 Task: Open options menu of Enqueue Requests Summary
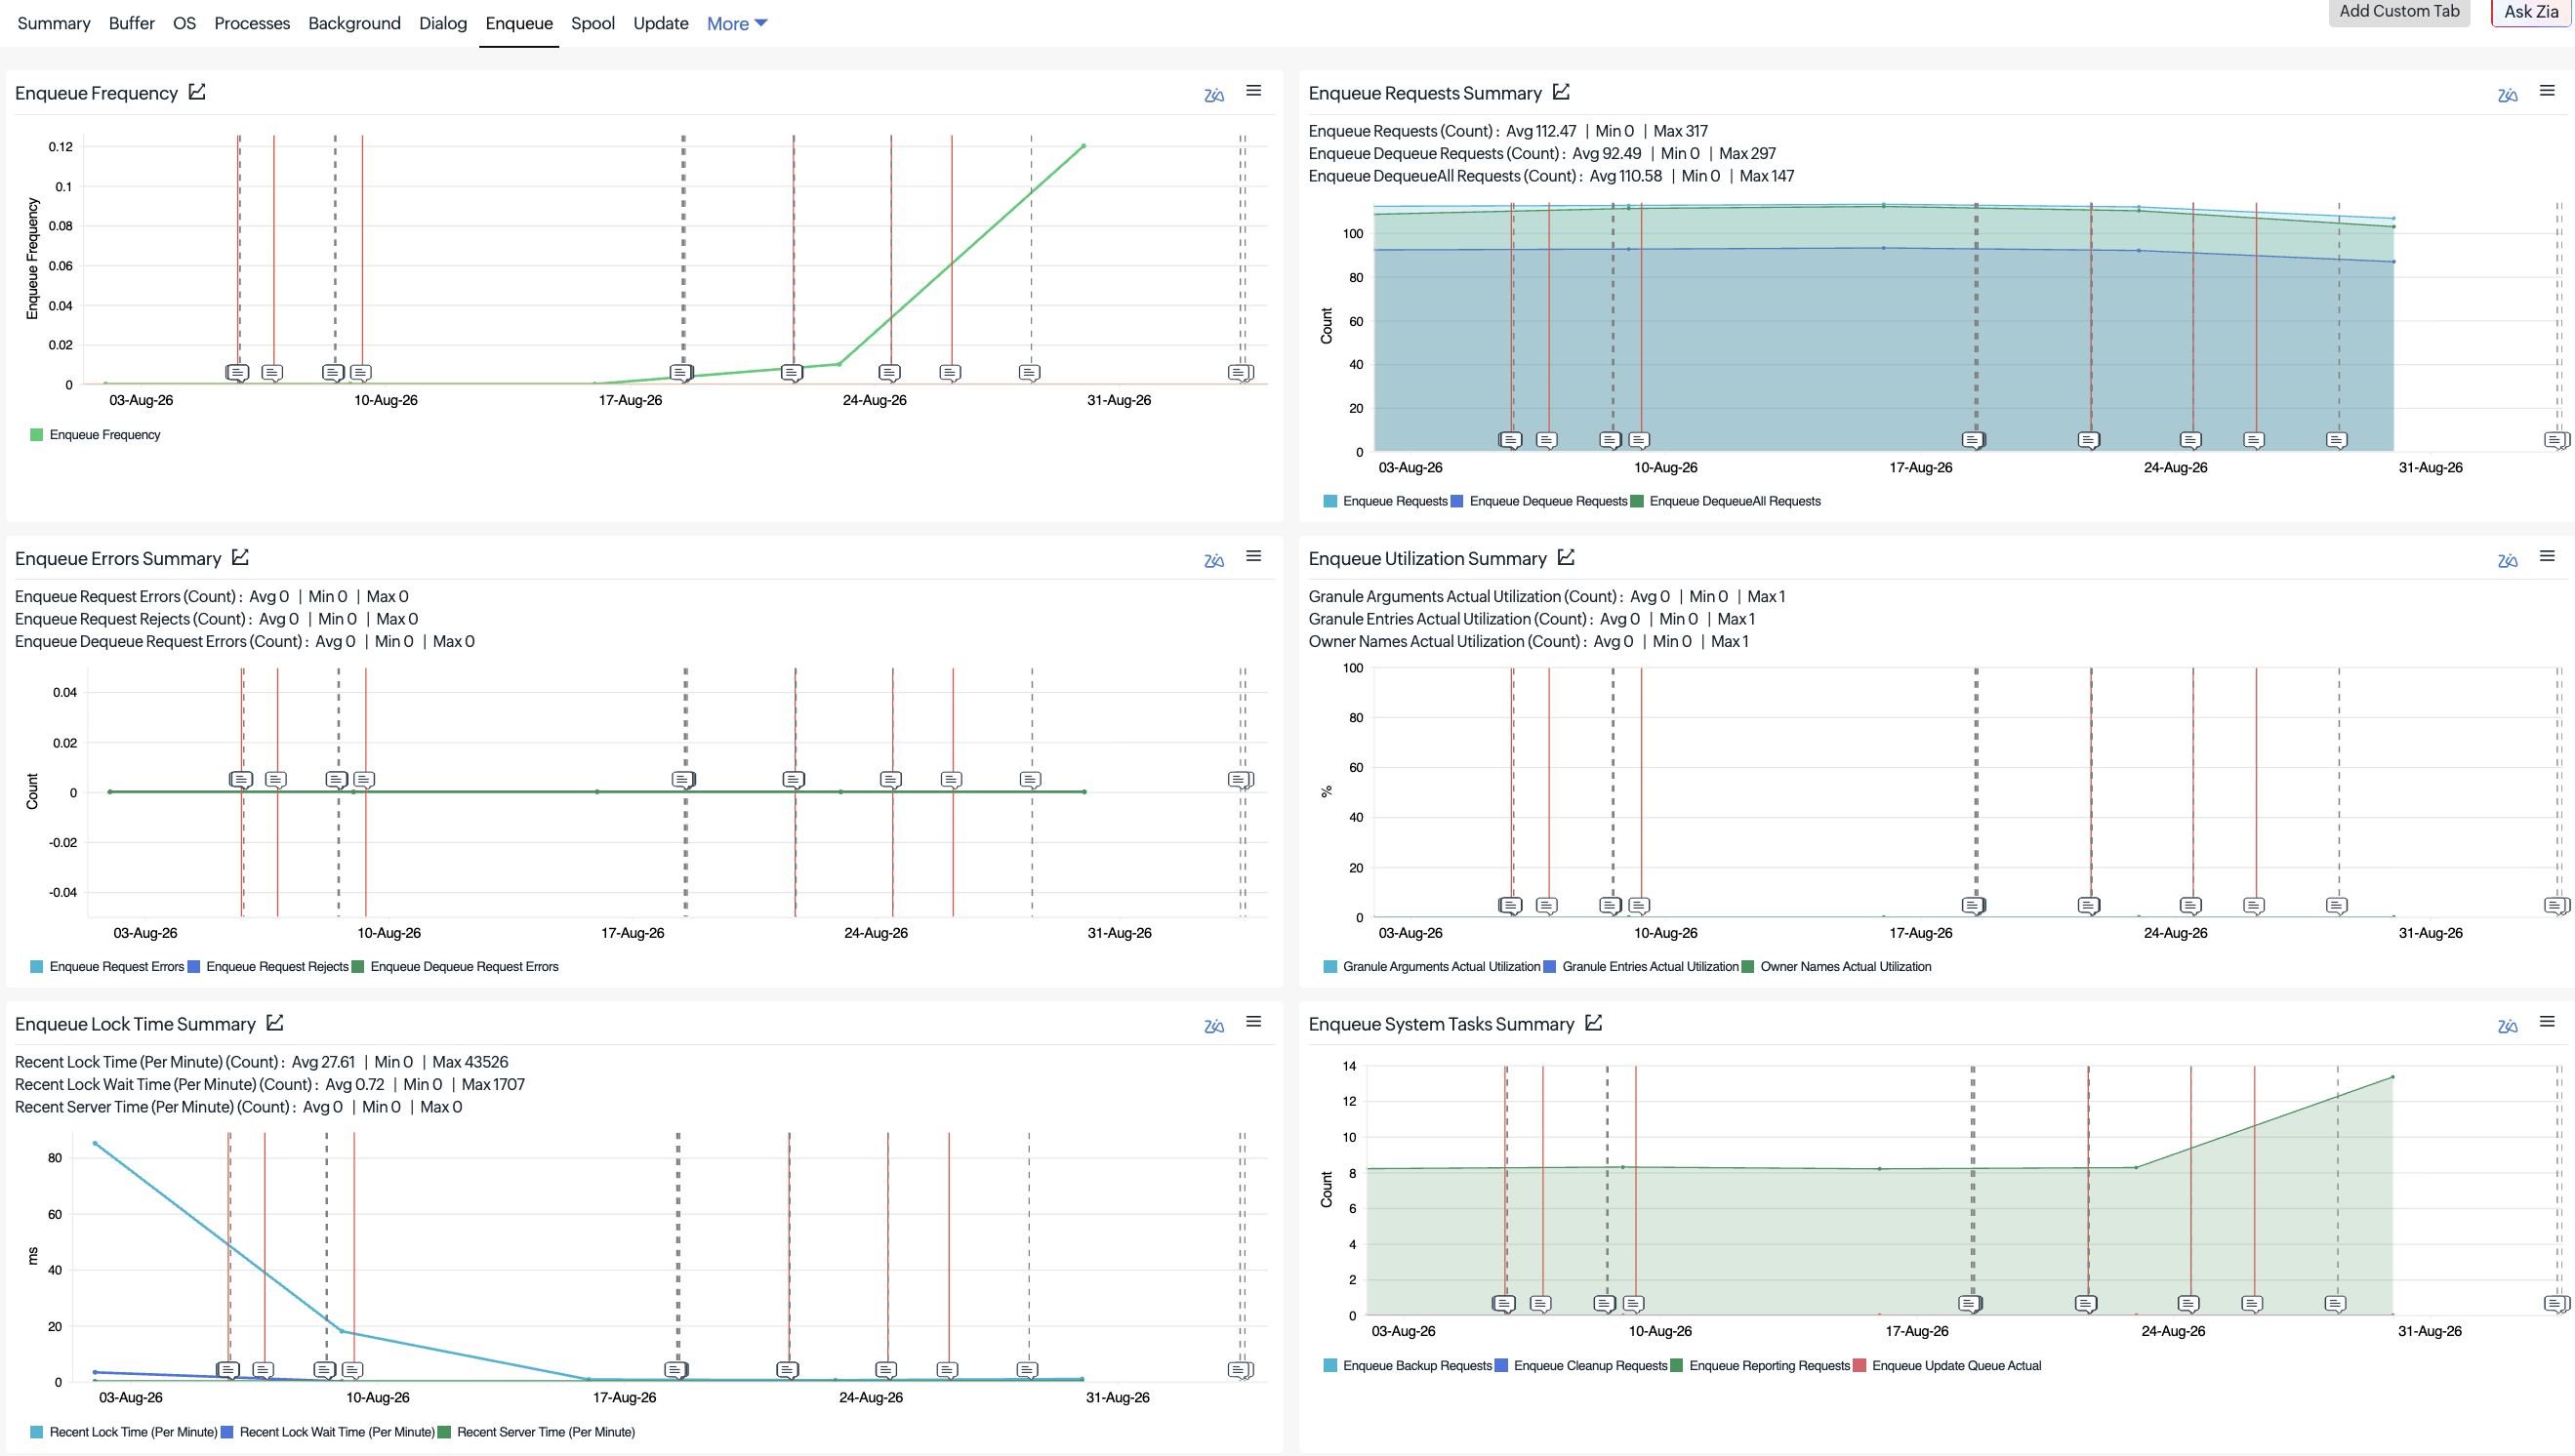2547,91
